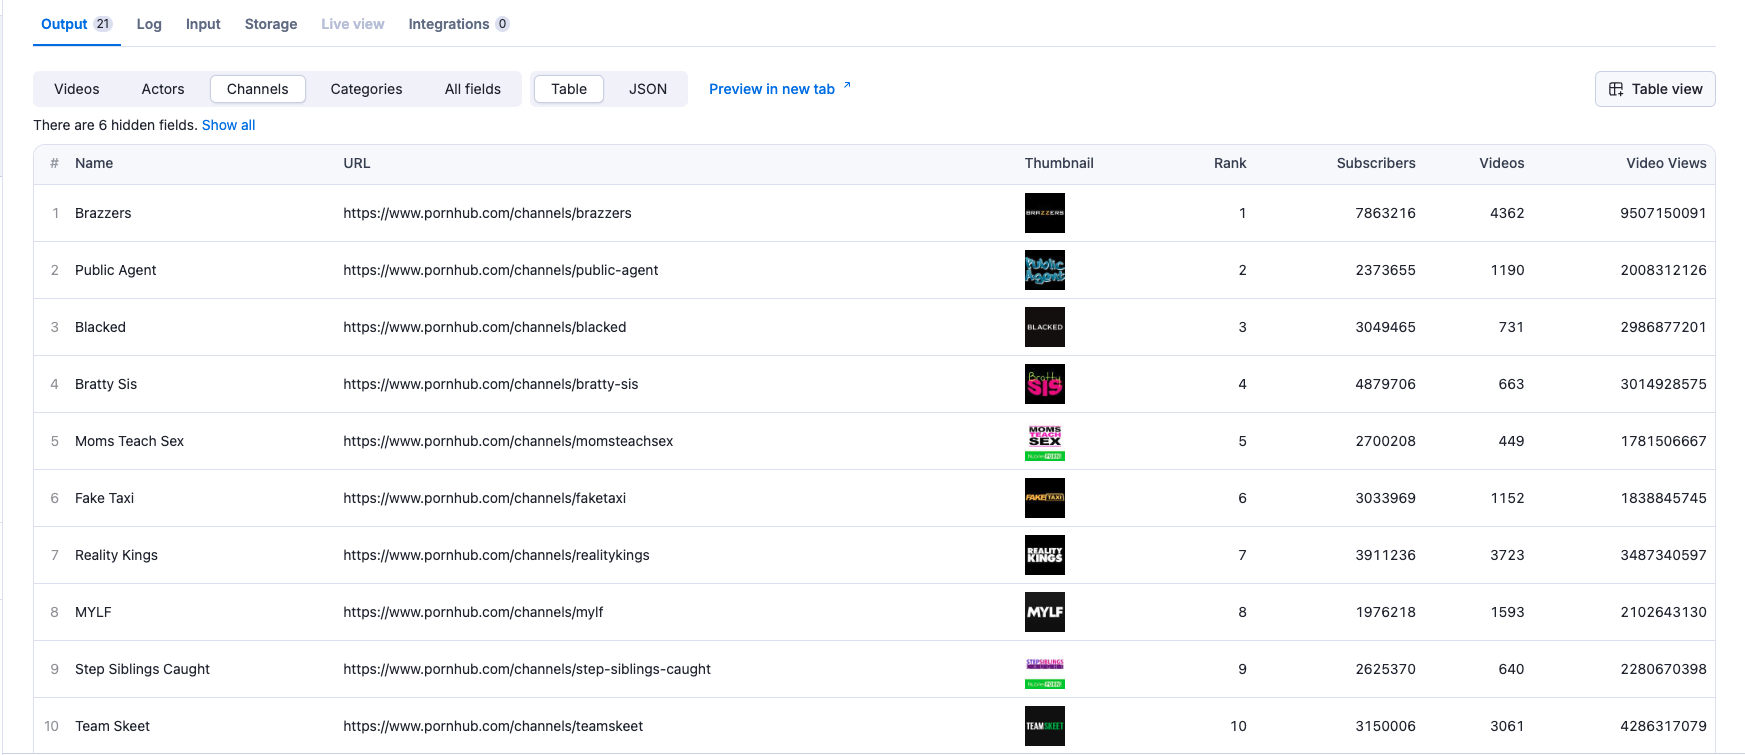Viewport: 1745px width, 755px height.
Task: Open the Live view tab
Action: pos(353,24)
